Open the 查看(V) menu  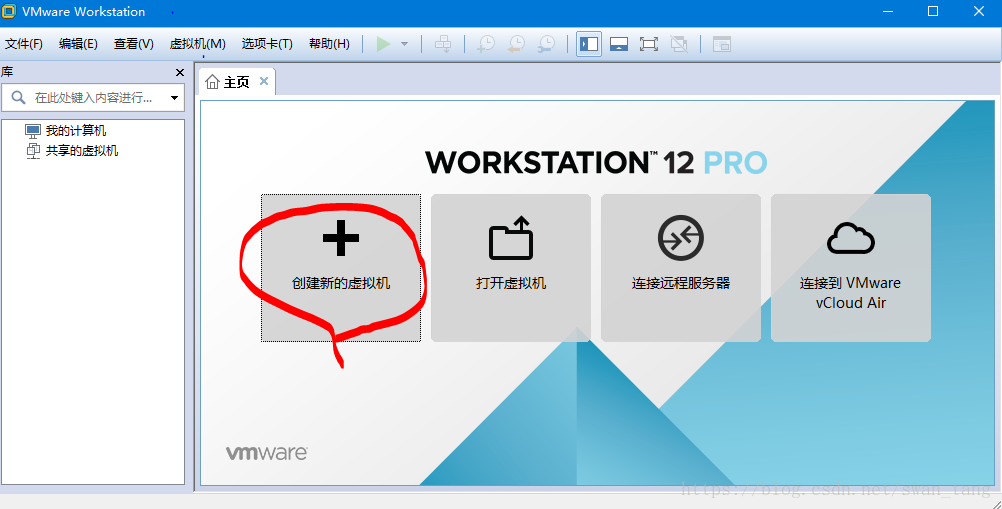[134, 44]
